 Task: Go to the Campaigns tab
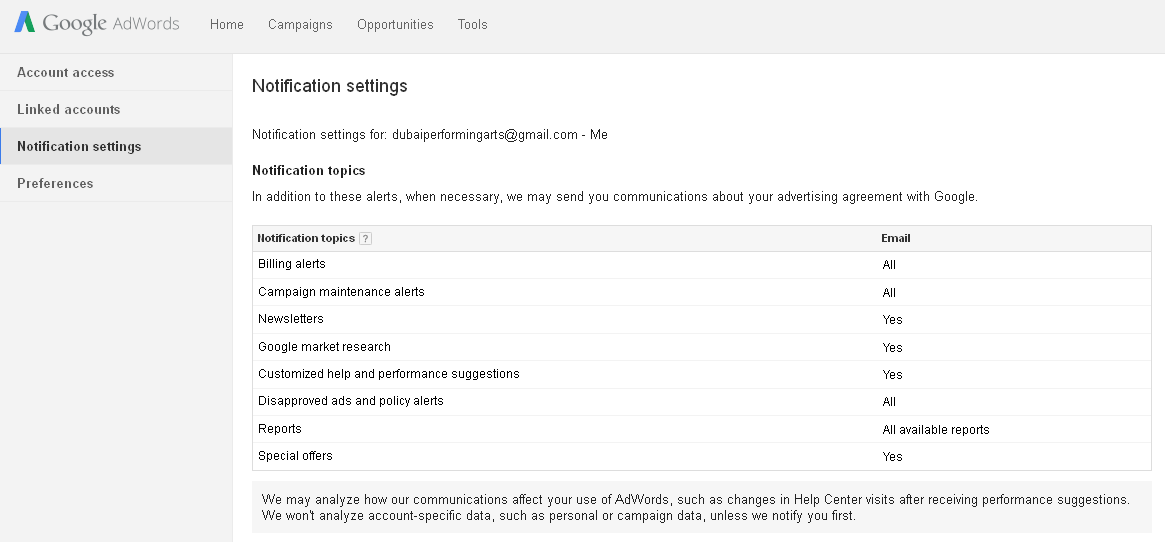[300, 25]
